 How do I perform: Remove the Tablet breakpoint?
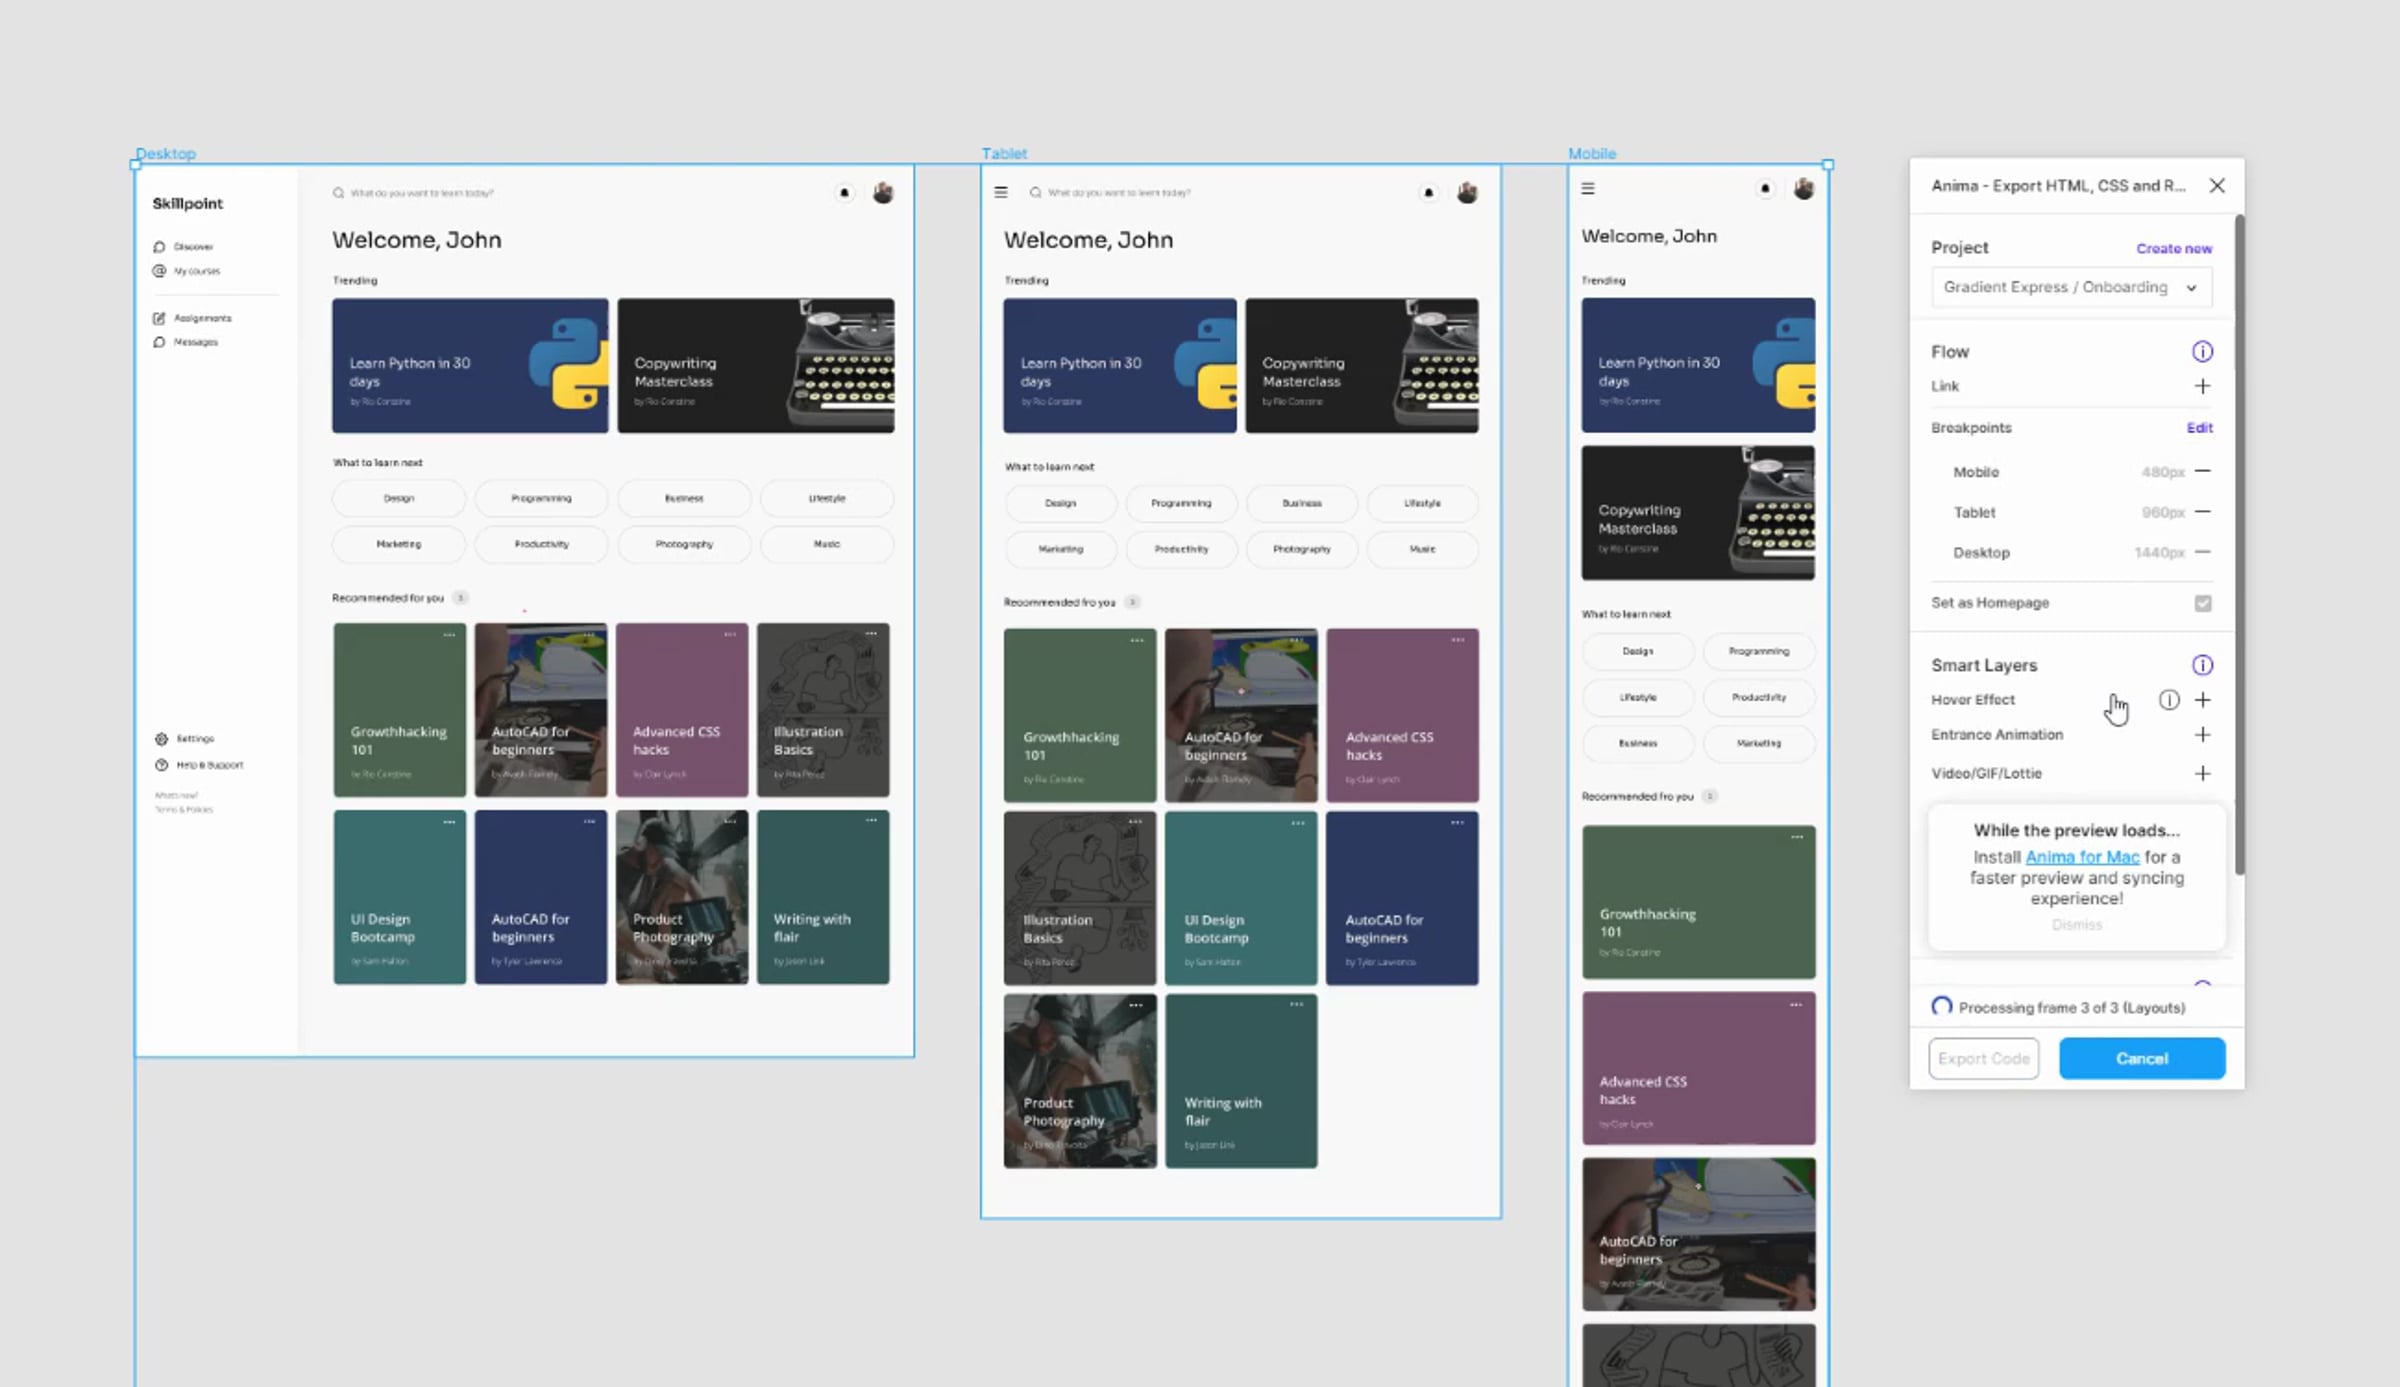pos(2202,512)
